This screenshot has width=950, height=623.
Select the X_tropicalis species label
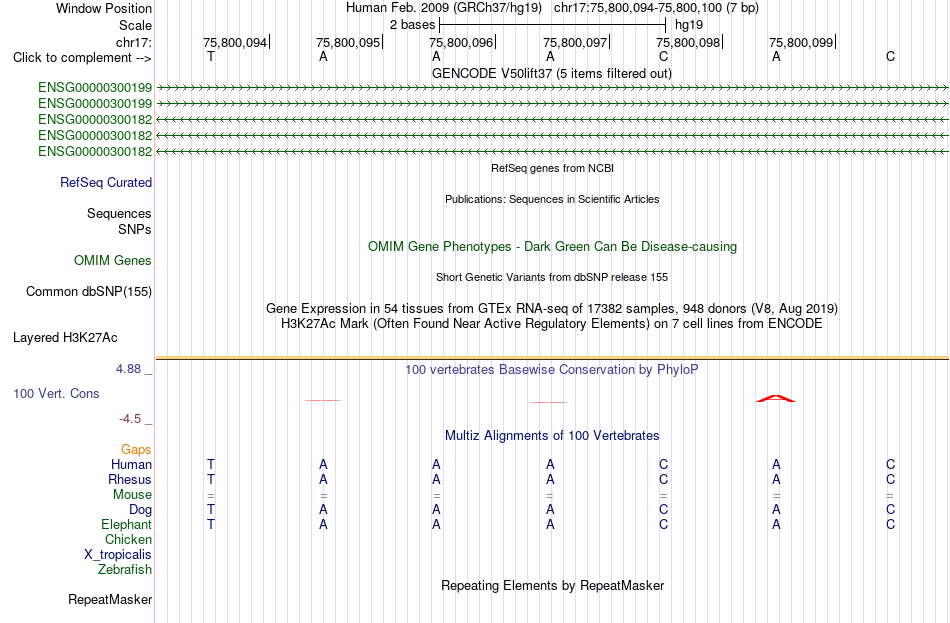tap(118, 555)
